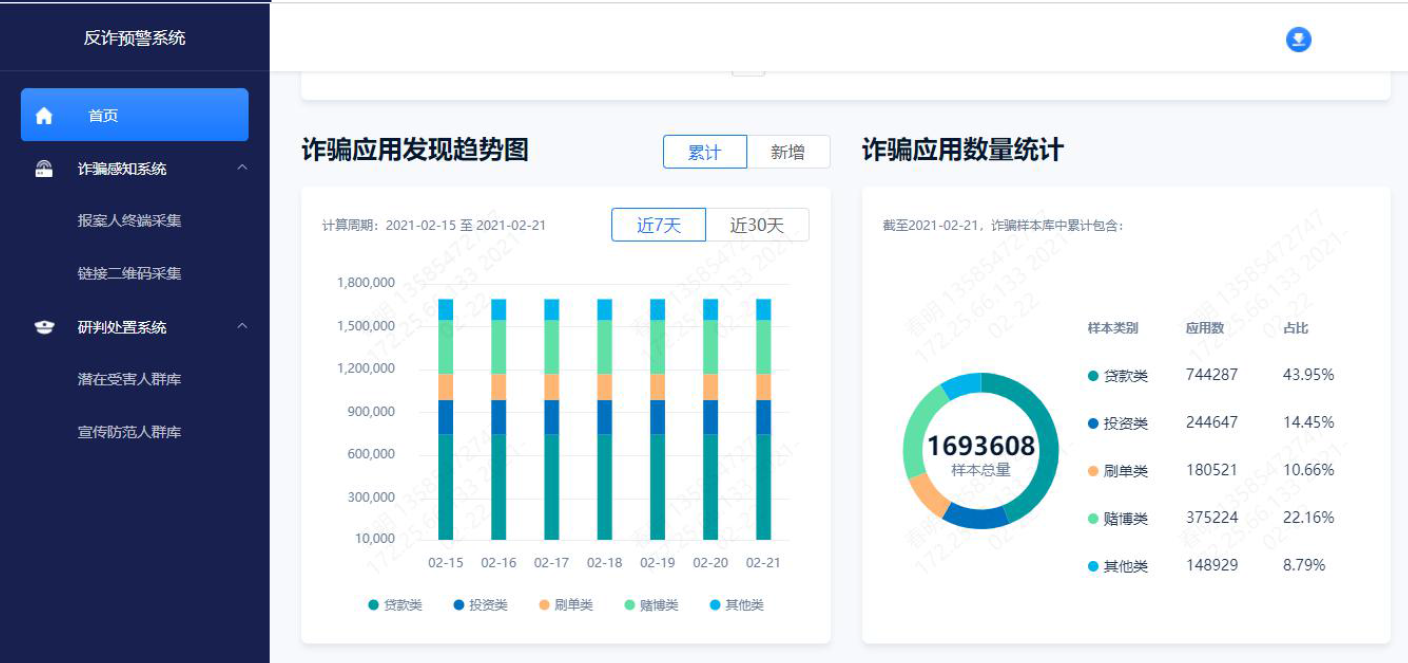
Task: Collapse the 研判处置系统 menu chevron
Action: 242,326
